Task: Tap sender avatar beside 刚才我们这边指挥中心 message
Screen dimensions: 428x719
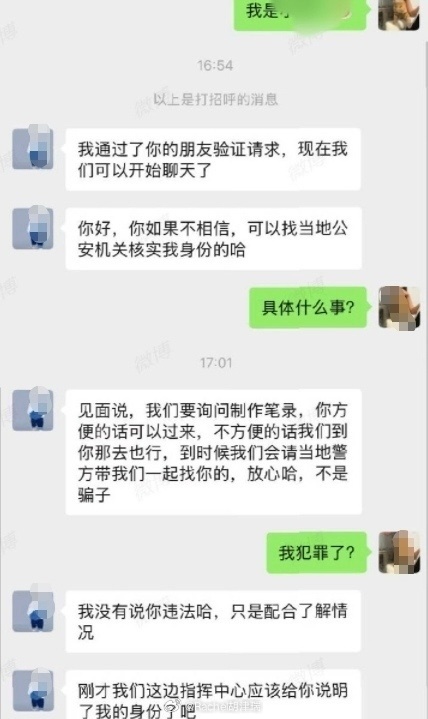Action: click(x=33, y=690)
